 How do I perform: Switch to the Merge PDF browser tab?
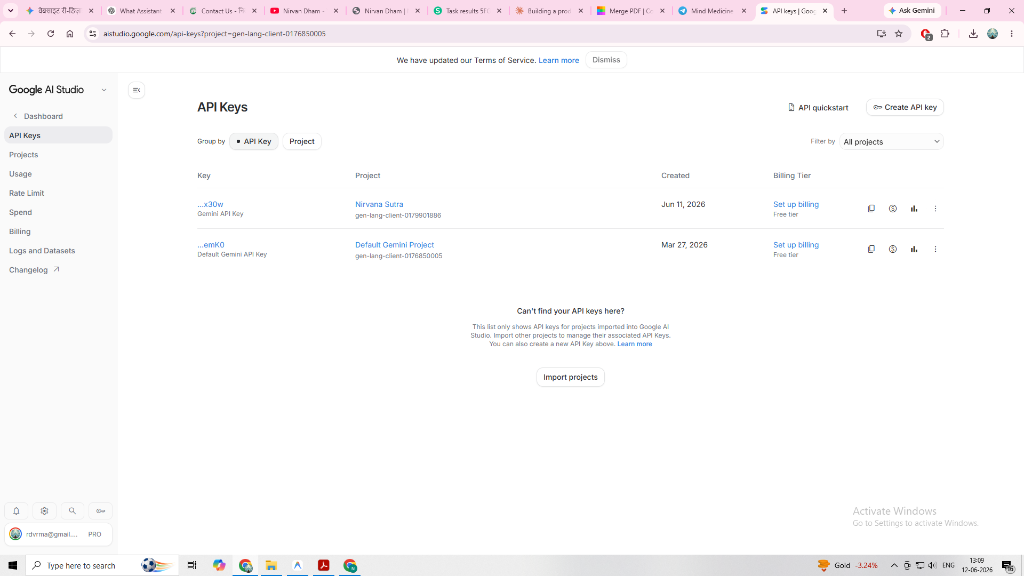point(630,10)
